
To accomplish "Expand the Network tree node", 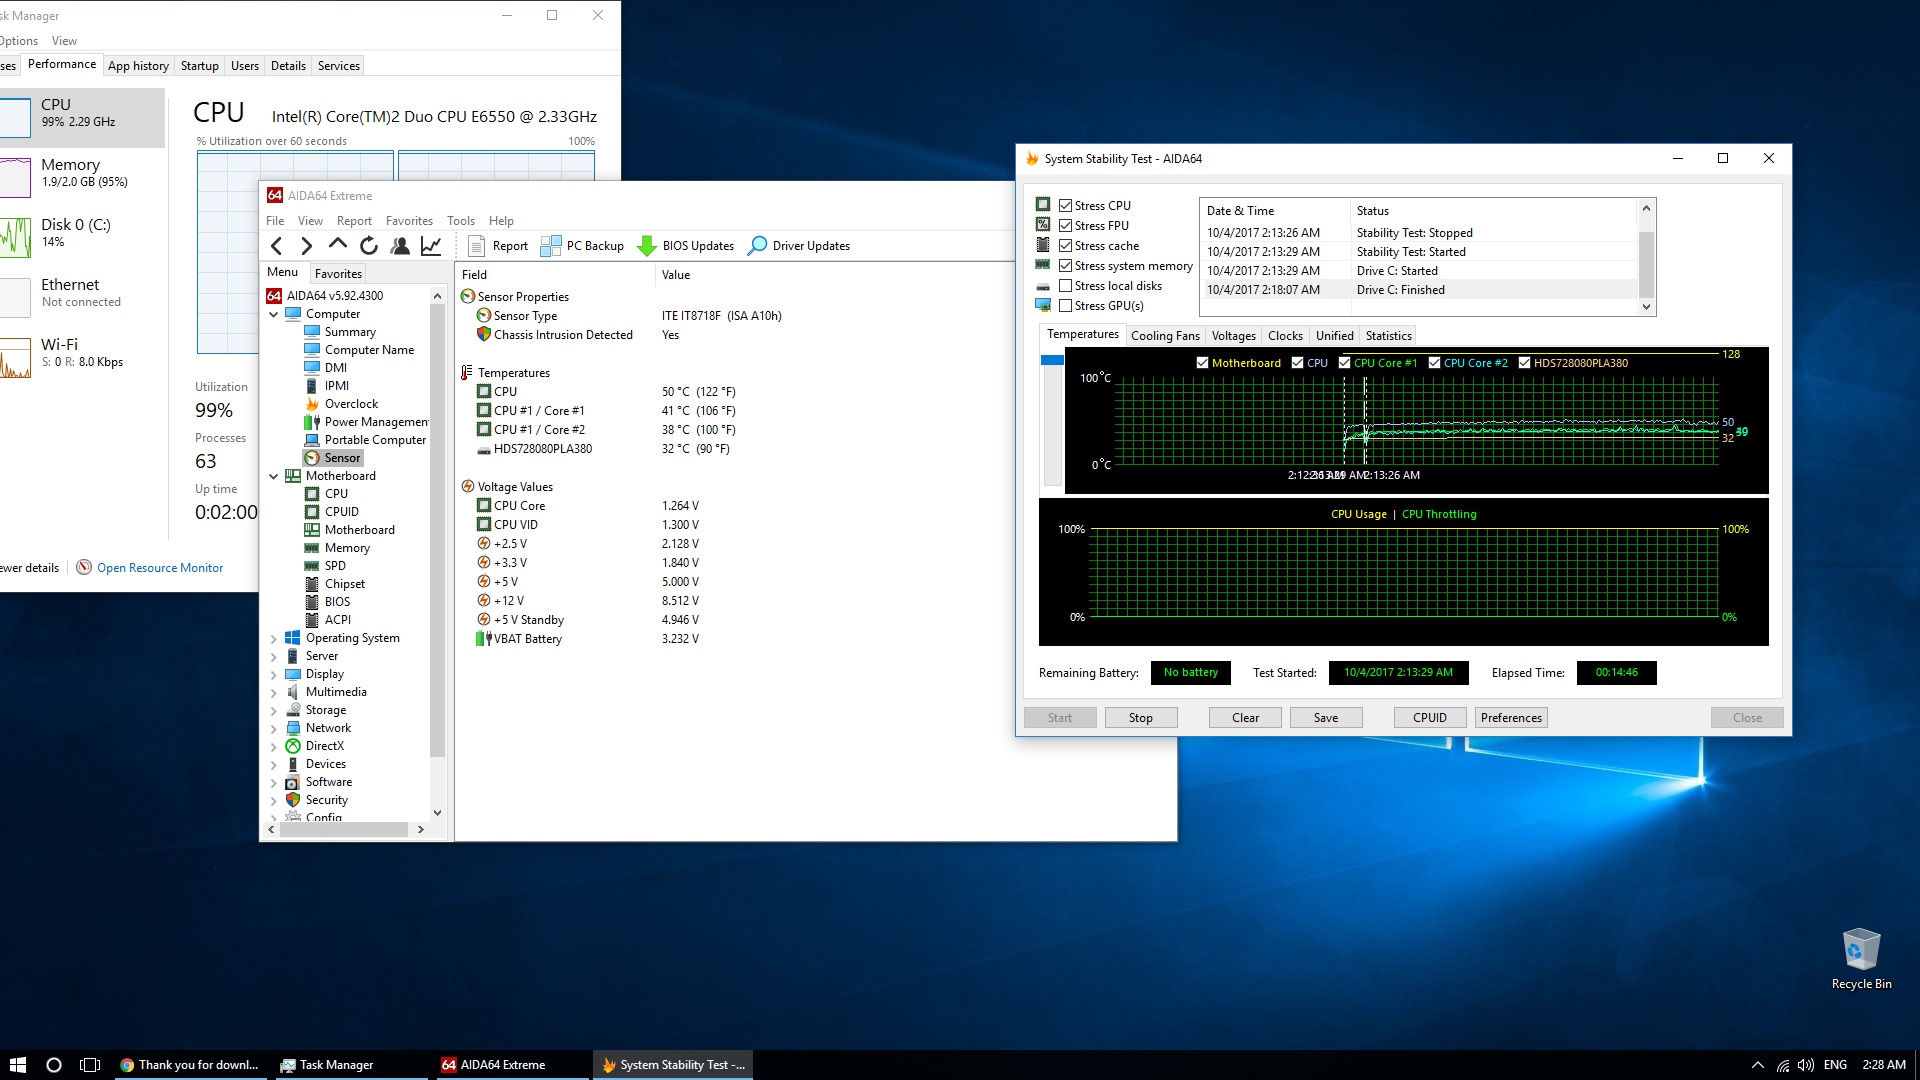I will [274, 728].
